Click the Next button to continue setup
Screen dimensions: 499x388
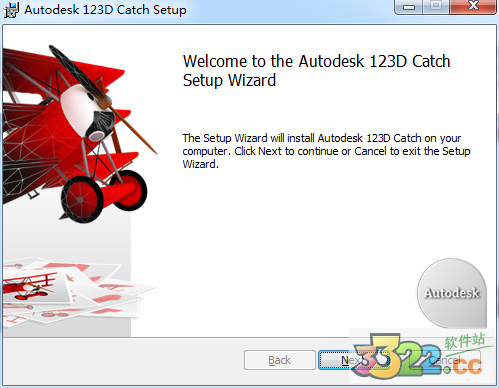click(353, 360)
